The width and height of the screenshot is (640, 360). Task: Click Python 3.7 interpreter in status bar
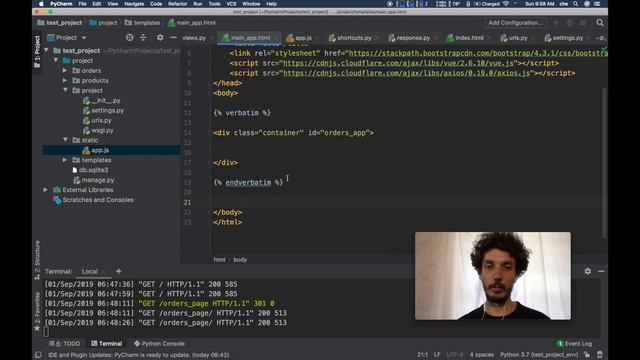539,355
